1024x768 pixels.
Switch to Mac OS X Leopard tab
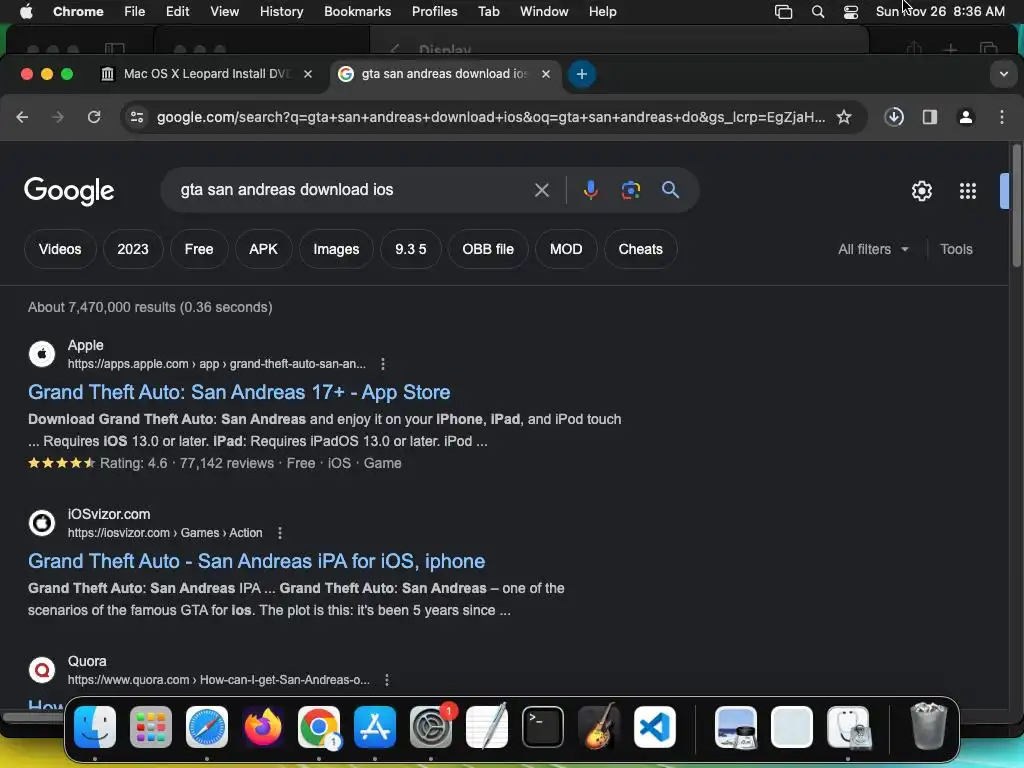coord(205,74)
